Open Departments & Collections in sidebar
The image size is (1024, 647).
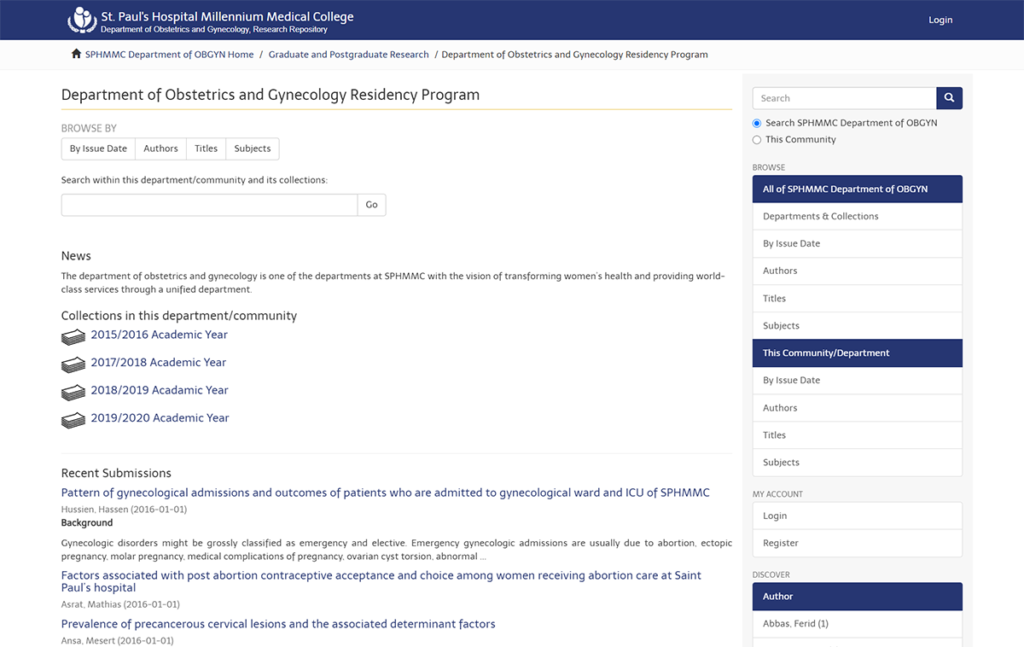pyautogui.click(x=857, y=216)
